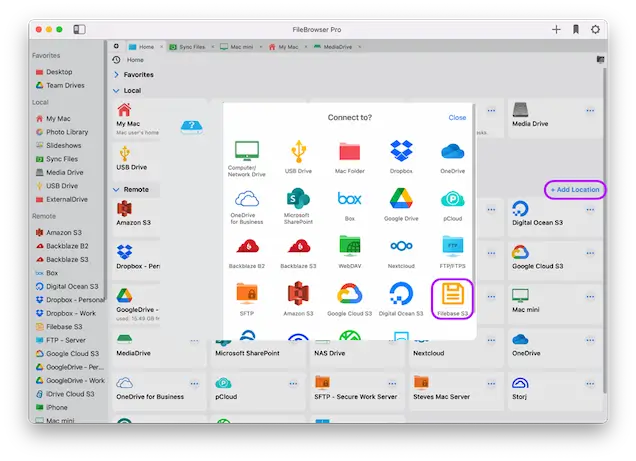The image size is (636, 461).
Task: Select Dropbox - Work in sidebar
Action: pyautogui.click(x=71, y=313)
